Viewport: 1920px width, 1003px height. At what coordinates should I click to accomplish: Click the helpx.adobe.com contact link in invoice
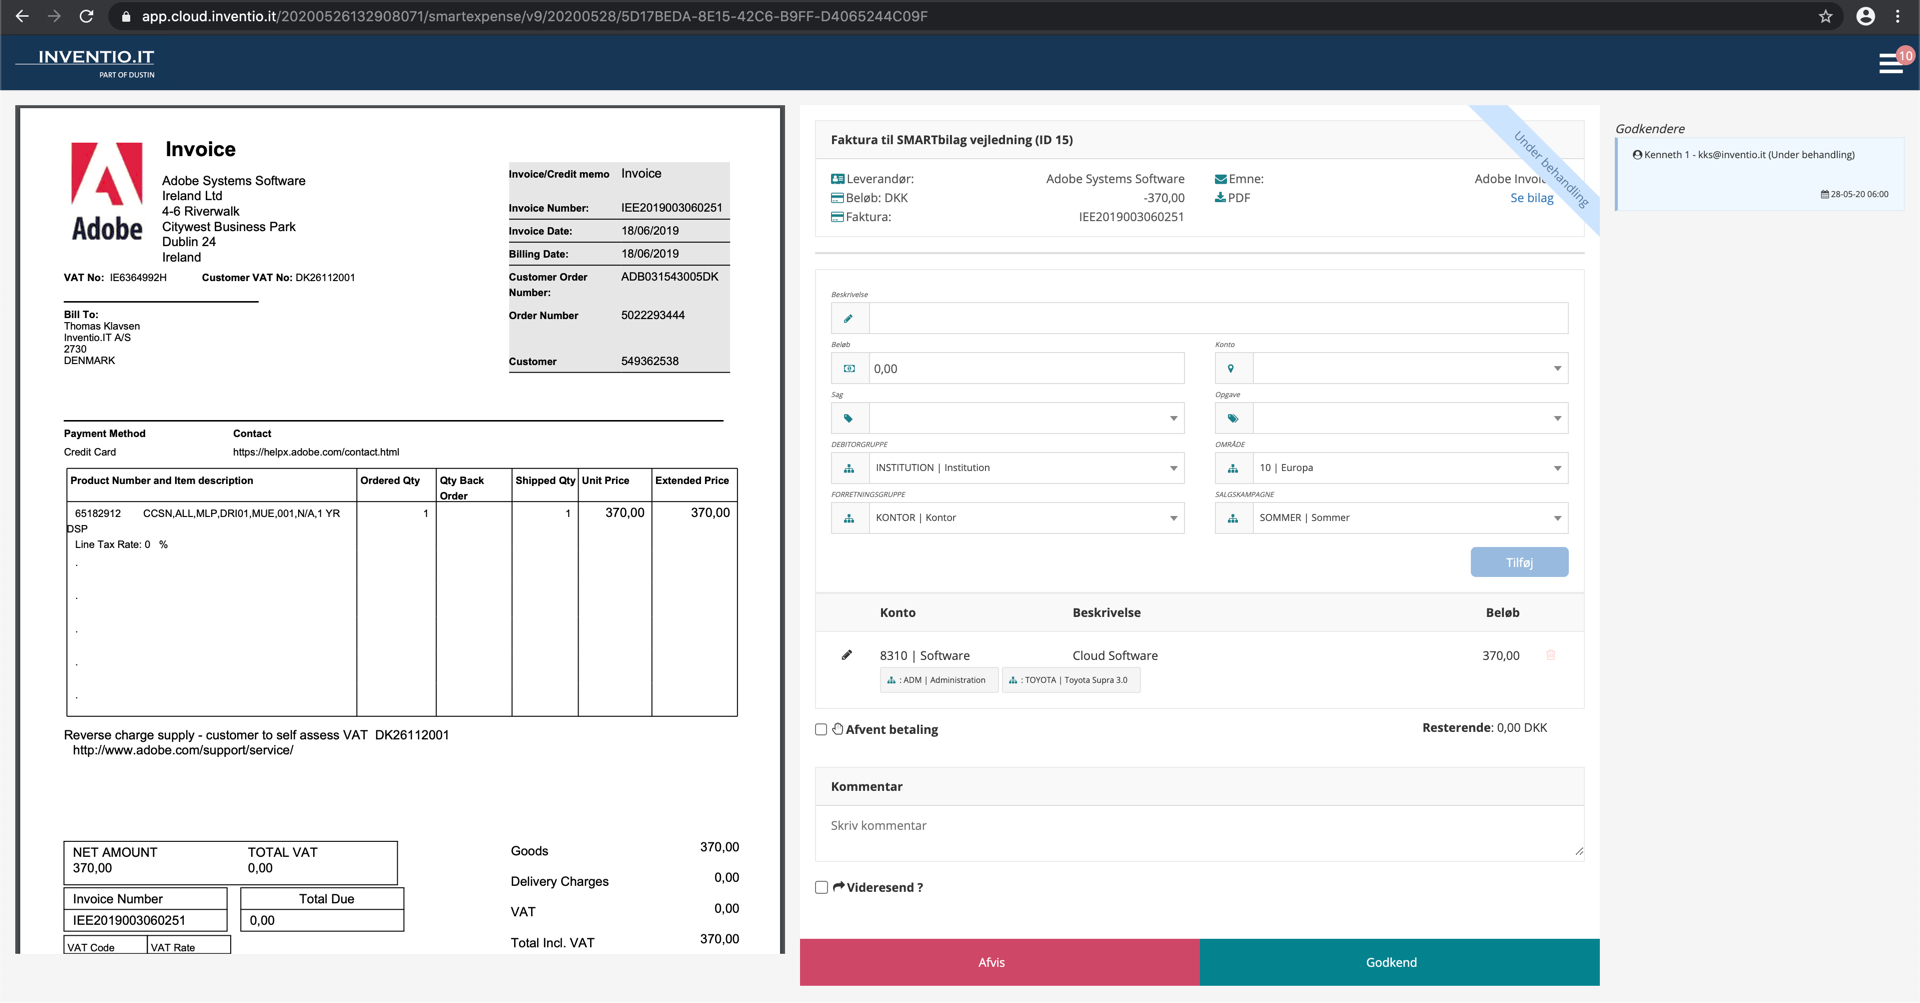point(316,452)
